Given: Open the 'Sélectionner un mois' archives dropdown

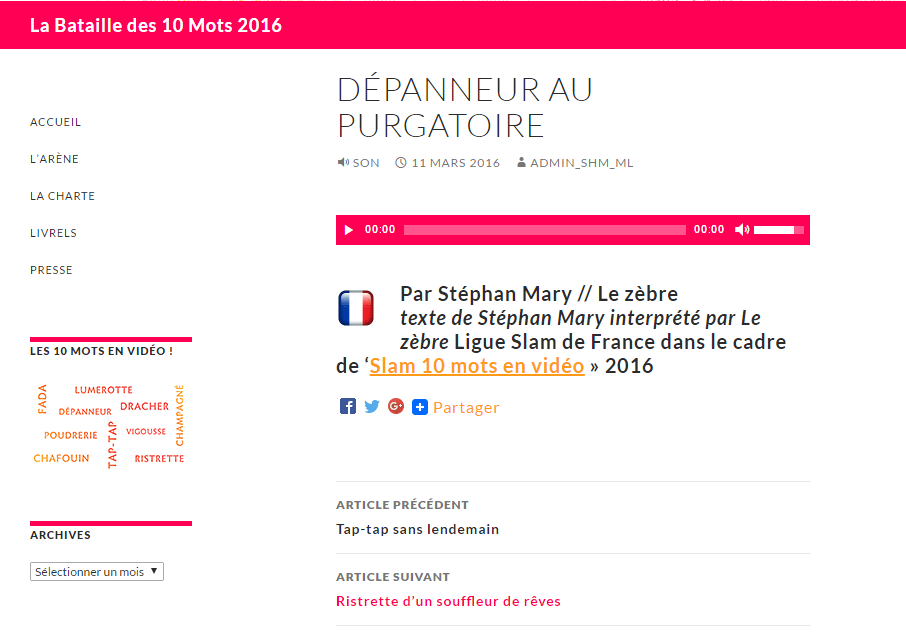Looking at the screenshot, I should tap(96, 571).
